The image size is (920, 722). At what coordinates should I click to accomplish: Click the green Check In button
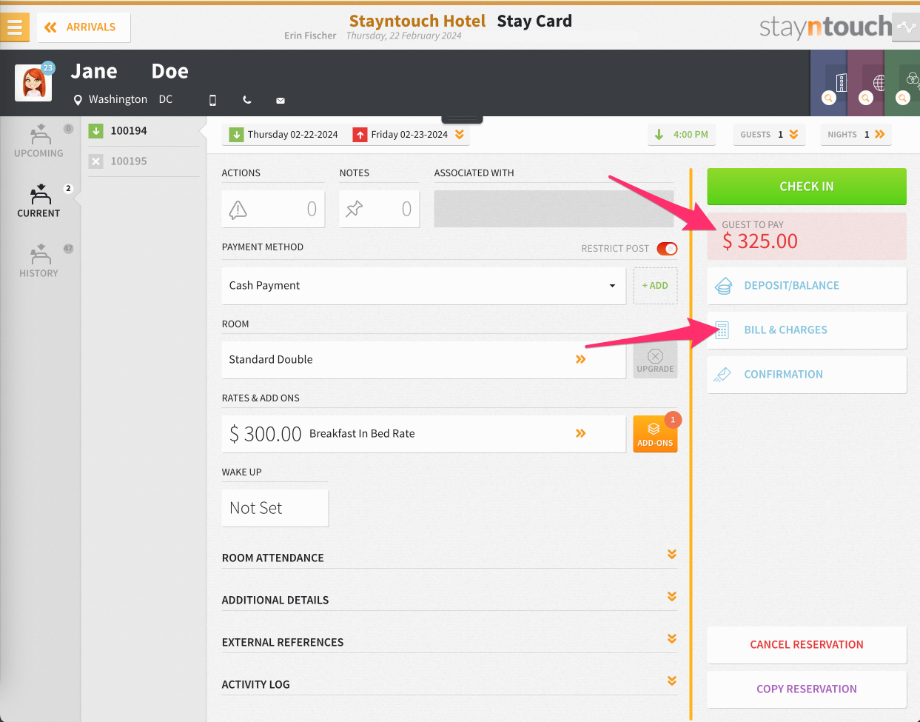pos(807,187)
